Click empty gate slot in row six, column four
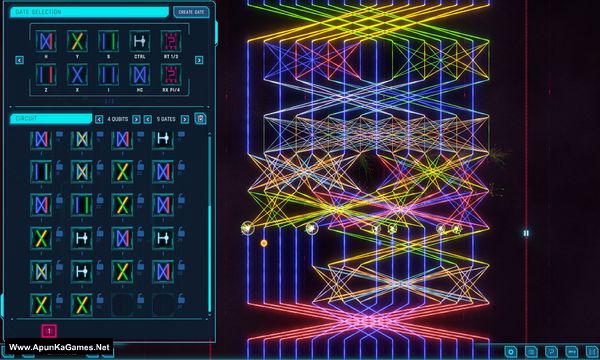Screen dimensions: 600x360 (163, 305)
